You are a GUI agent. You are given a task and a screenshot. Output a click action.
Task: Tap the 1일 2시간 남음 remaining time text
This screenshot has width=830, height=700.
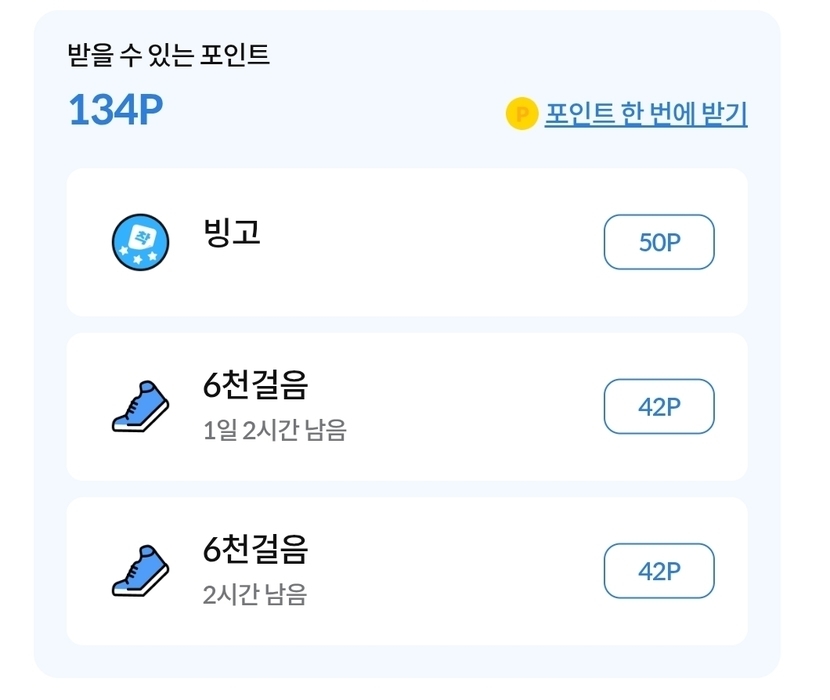tap(274, 431)
